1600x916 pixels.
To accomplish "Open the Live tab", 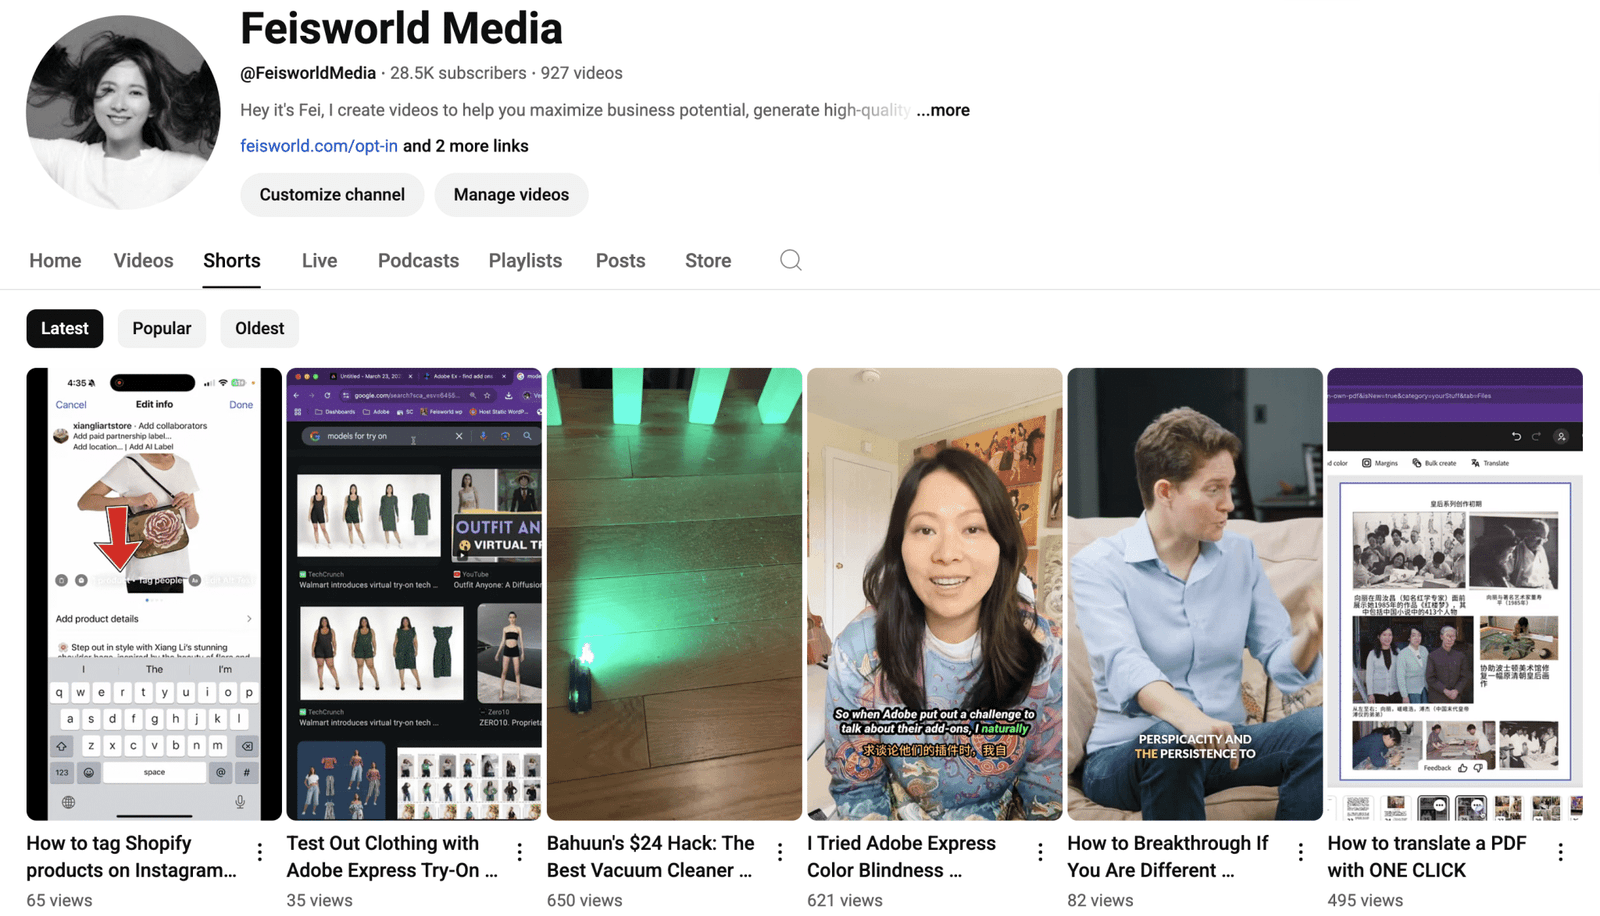I will tap(319, 261).
